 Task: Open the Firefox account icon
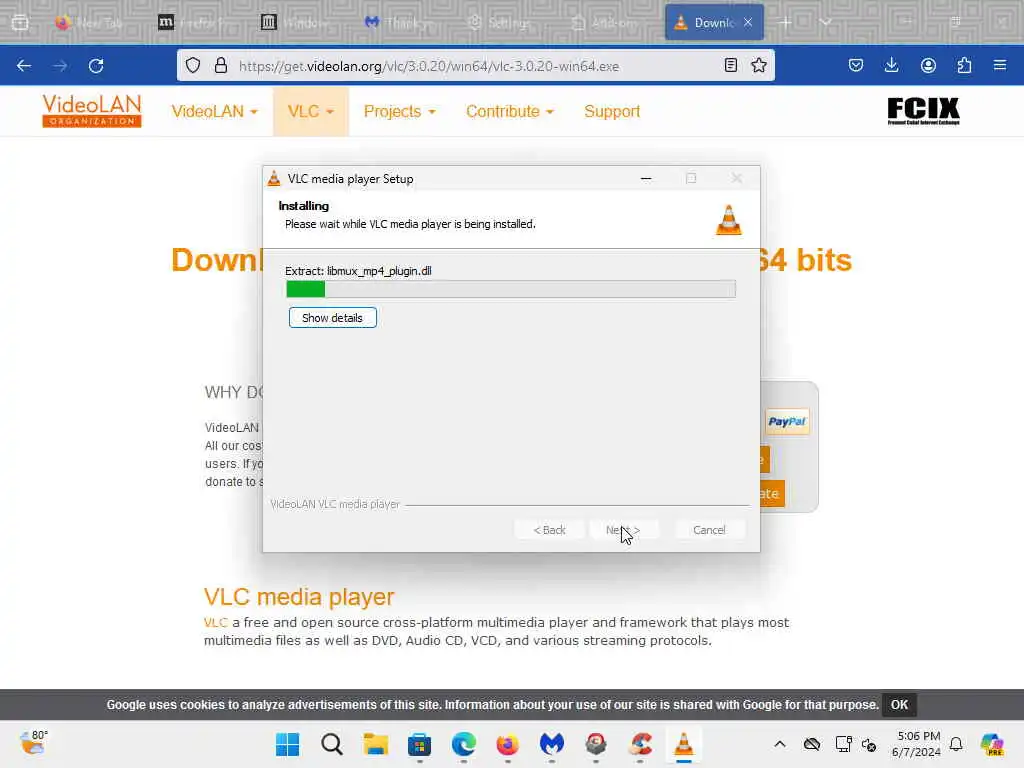point(928,65)
